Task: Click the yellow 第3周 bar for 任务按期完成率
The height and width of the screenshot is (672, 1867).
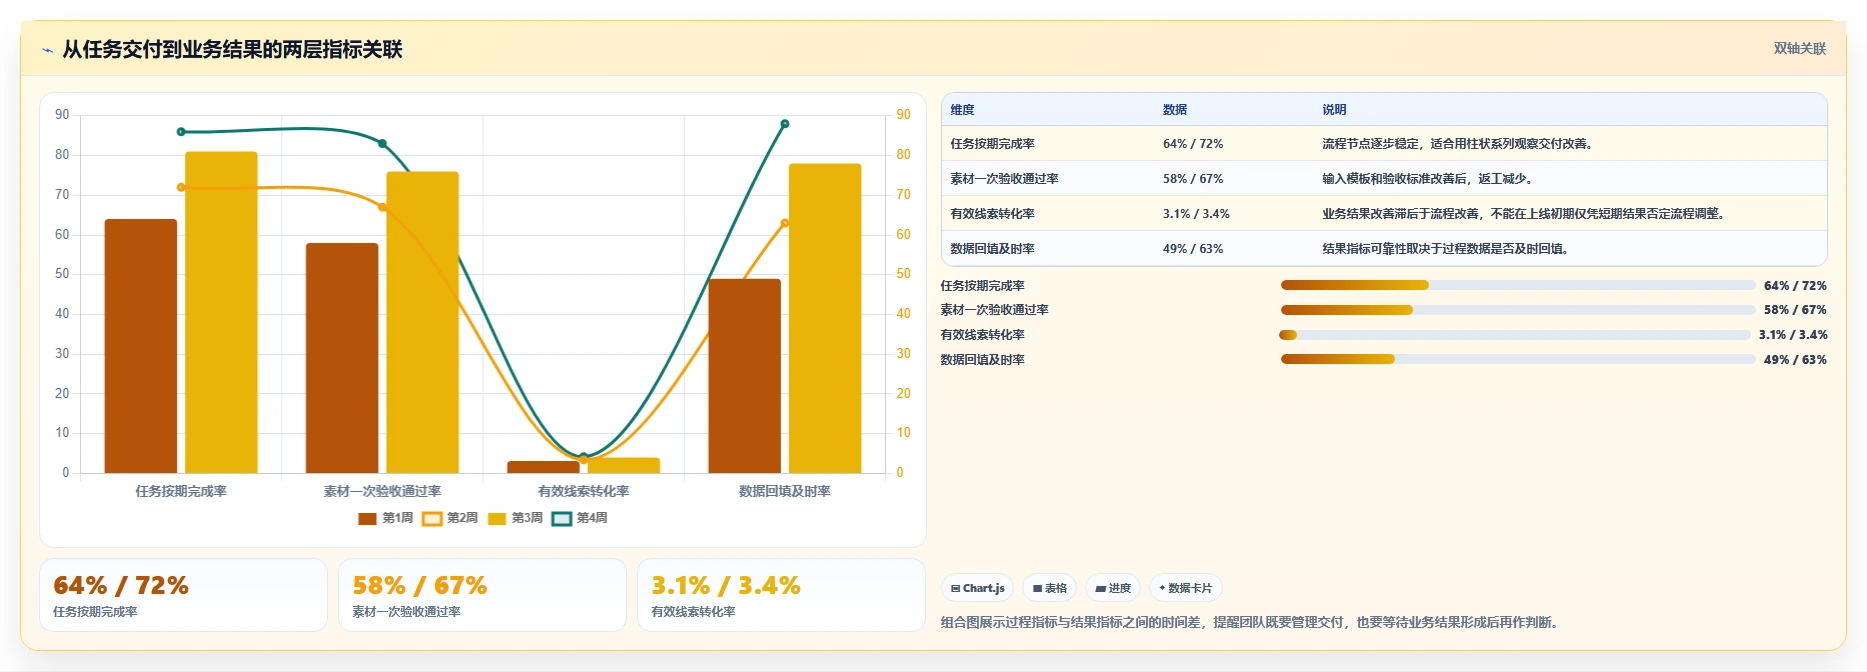Action: [221, 312]
